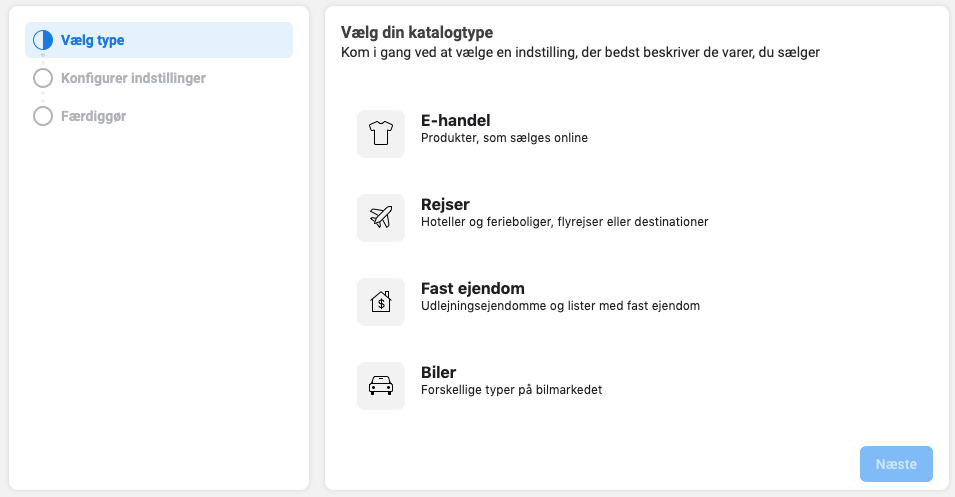
Task: Click the T-shirt icon for E-handel
Action: click(x=381, y=133)
